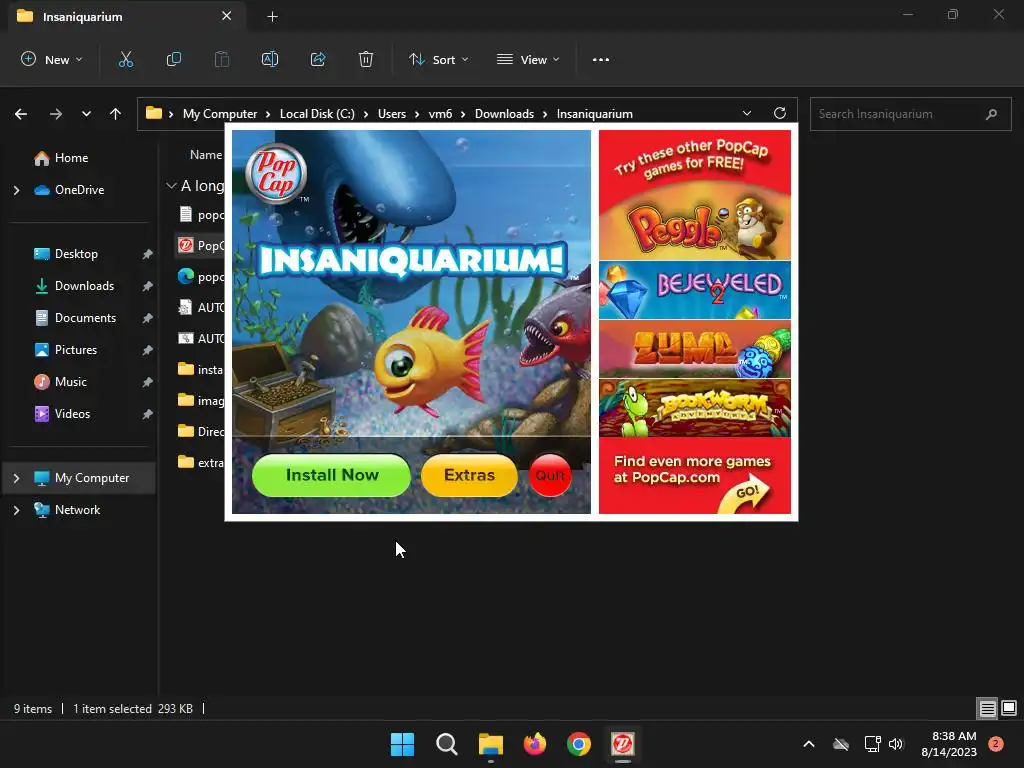Open taskbar Search
This screenshot has width=1024, height=768.
pos(447,744)
